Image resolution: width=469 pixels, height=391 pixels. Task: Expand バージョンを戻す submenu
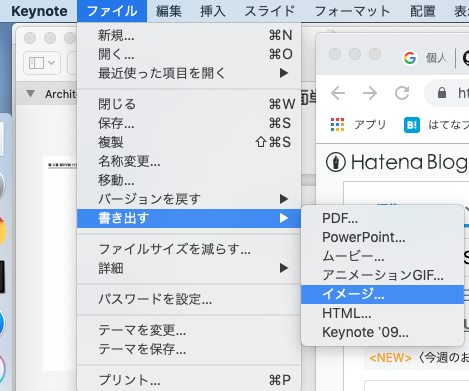click(189, 199)
